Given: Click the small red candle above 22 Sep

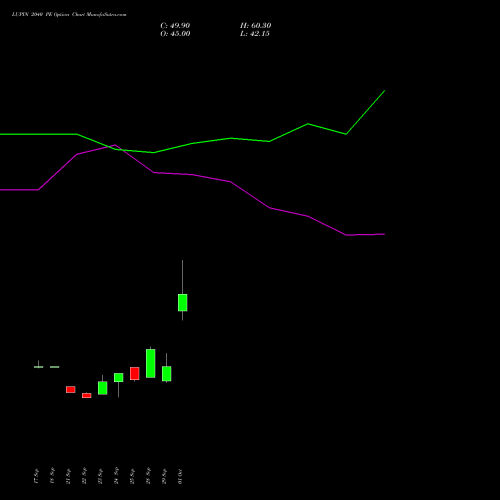Looking at the screenshot, I should click(x=86, y=395).
